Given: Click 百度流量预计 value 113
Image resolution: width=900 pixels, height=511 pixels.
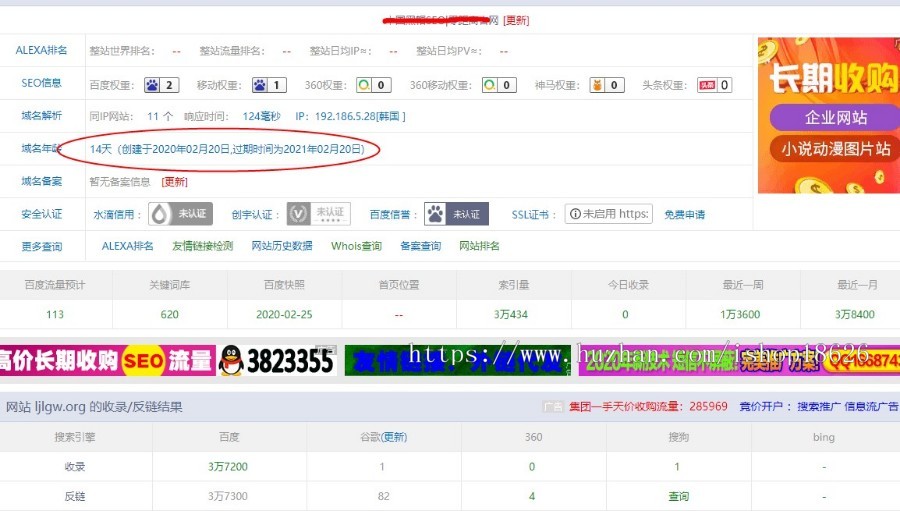Looking at the screenshot, I should pos(55,314).
